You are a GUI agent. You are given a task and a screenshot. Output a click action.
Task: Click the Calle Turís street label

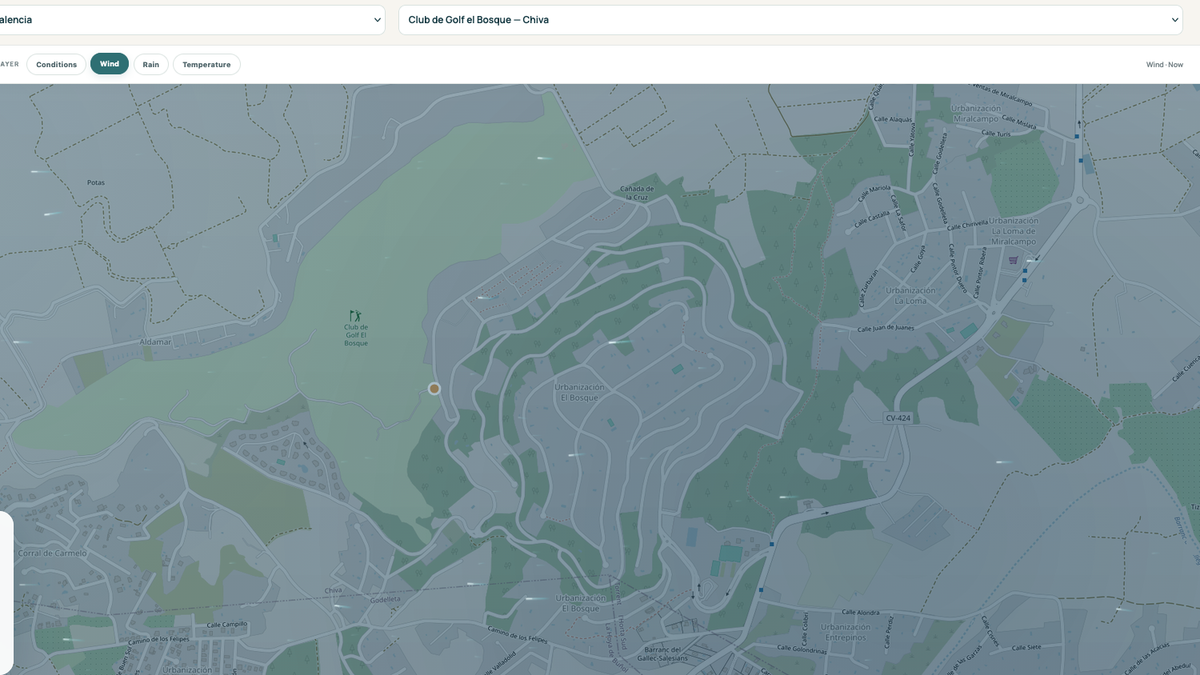(994, 132)
